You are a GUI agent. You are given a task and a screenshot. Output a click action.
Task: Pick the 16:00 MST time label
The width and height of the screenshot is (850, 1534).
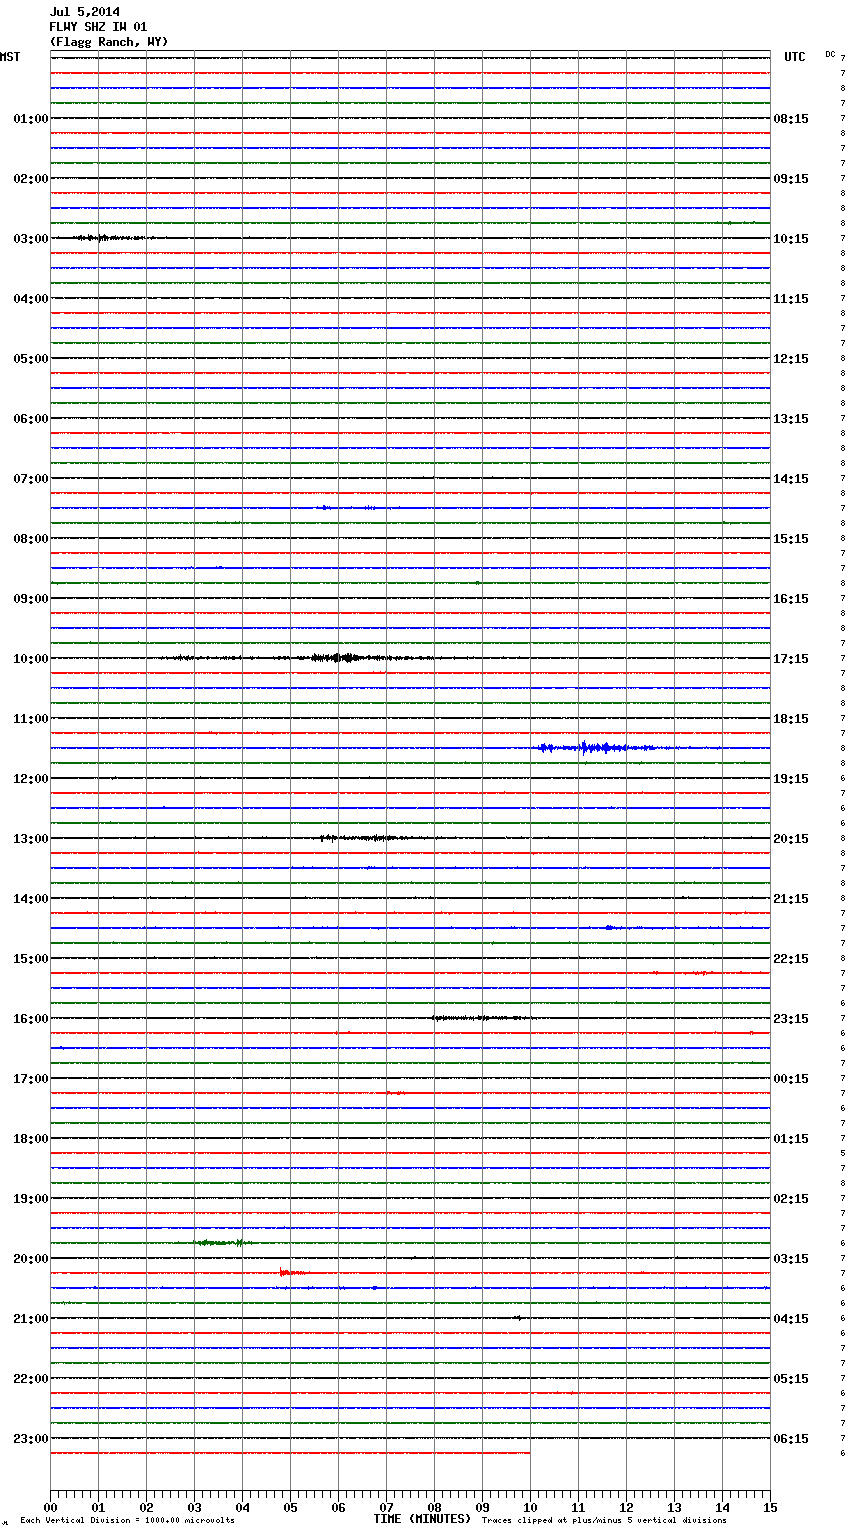pos(30,1019)
